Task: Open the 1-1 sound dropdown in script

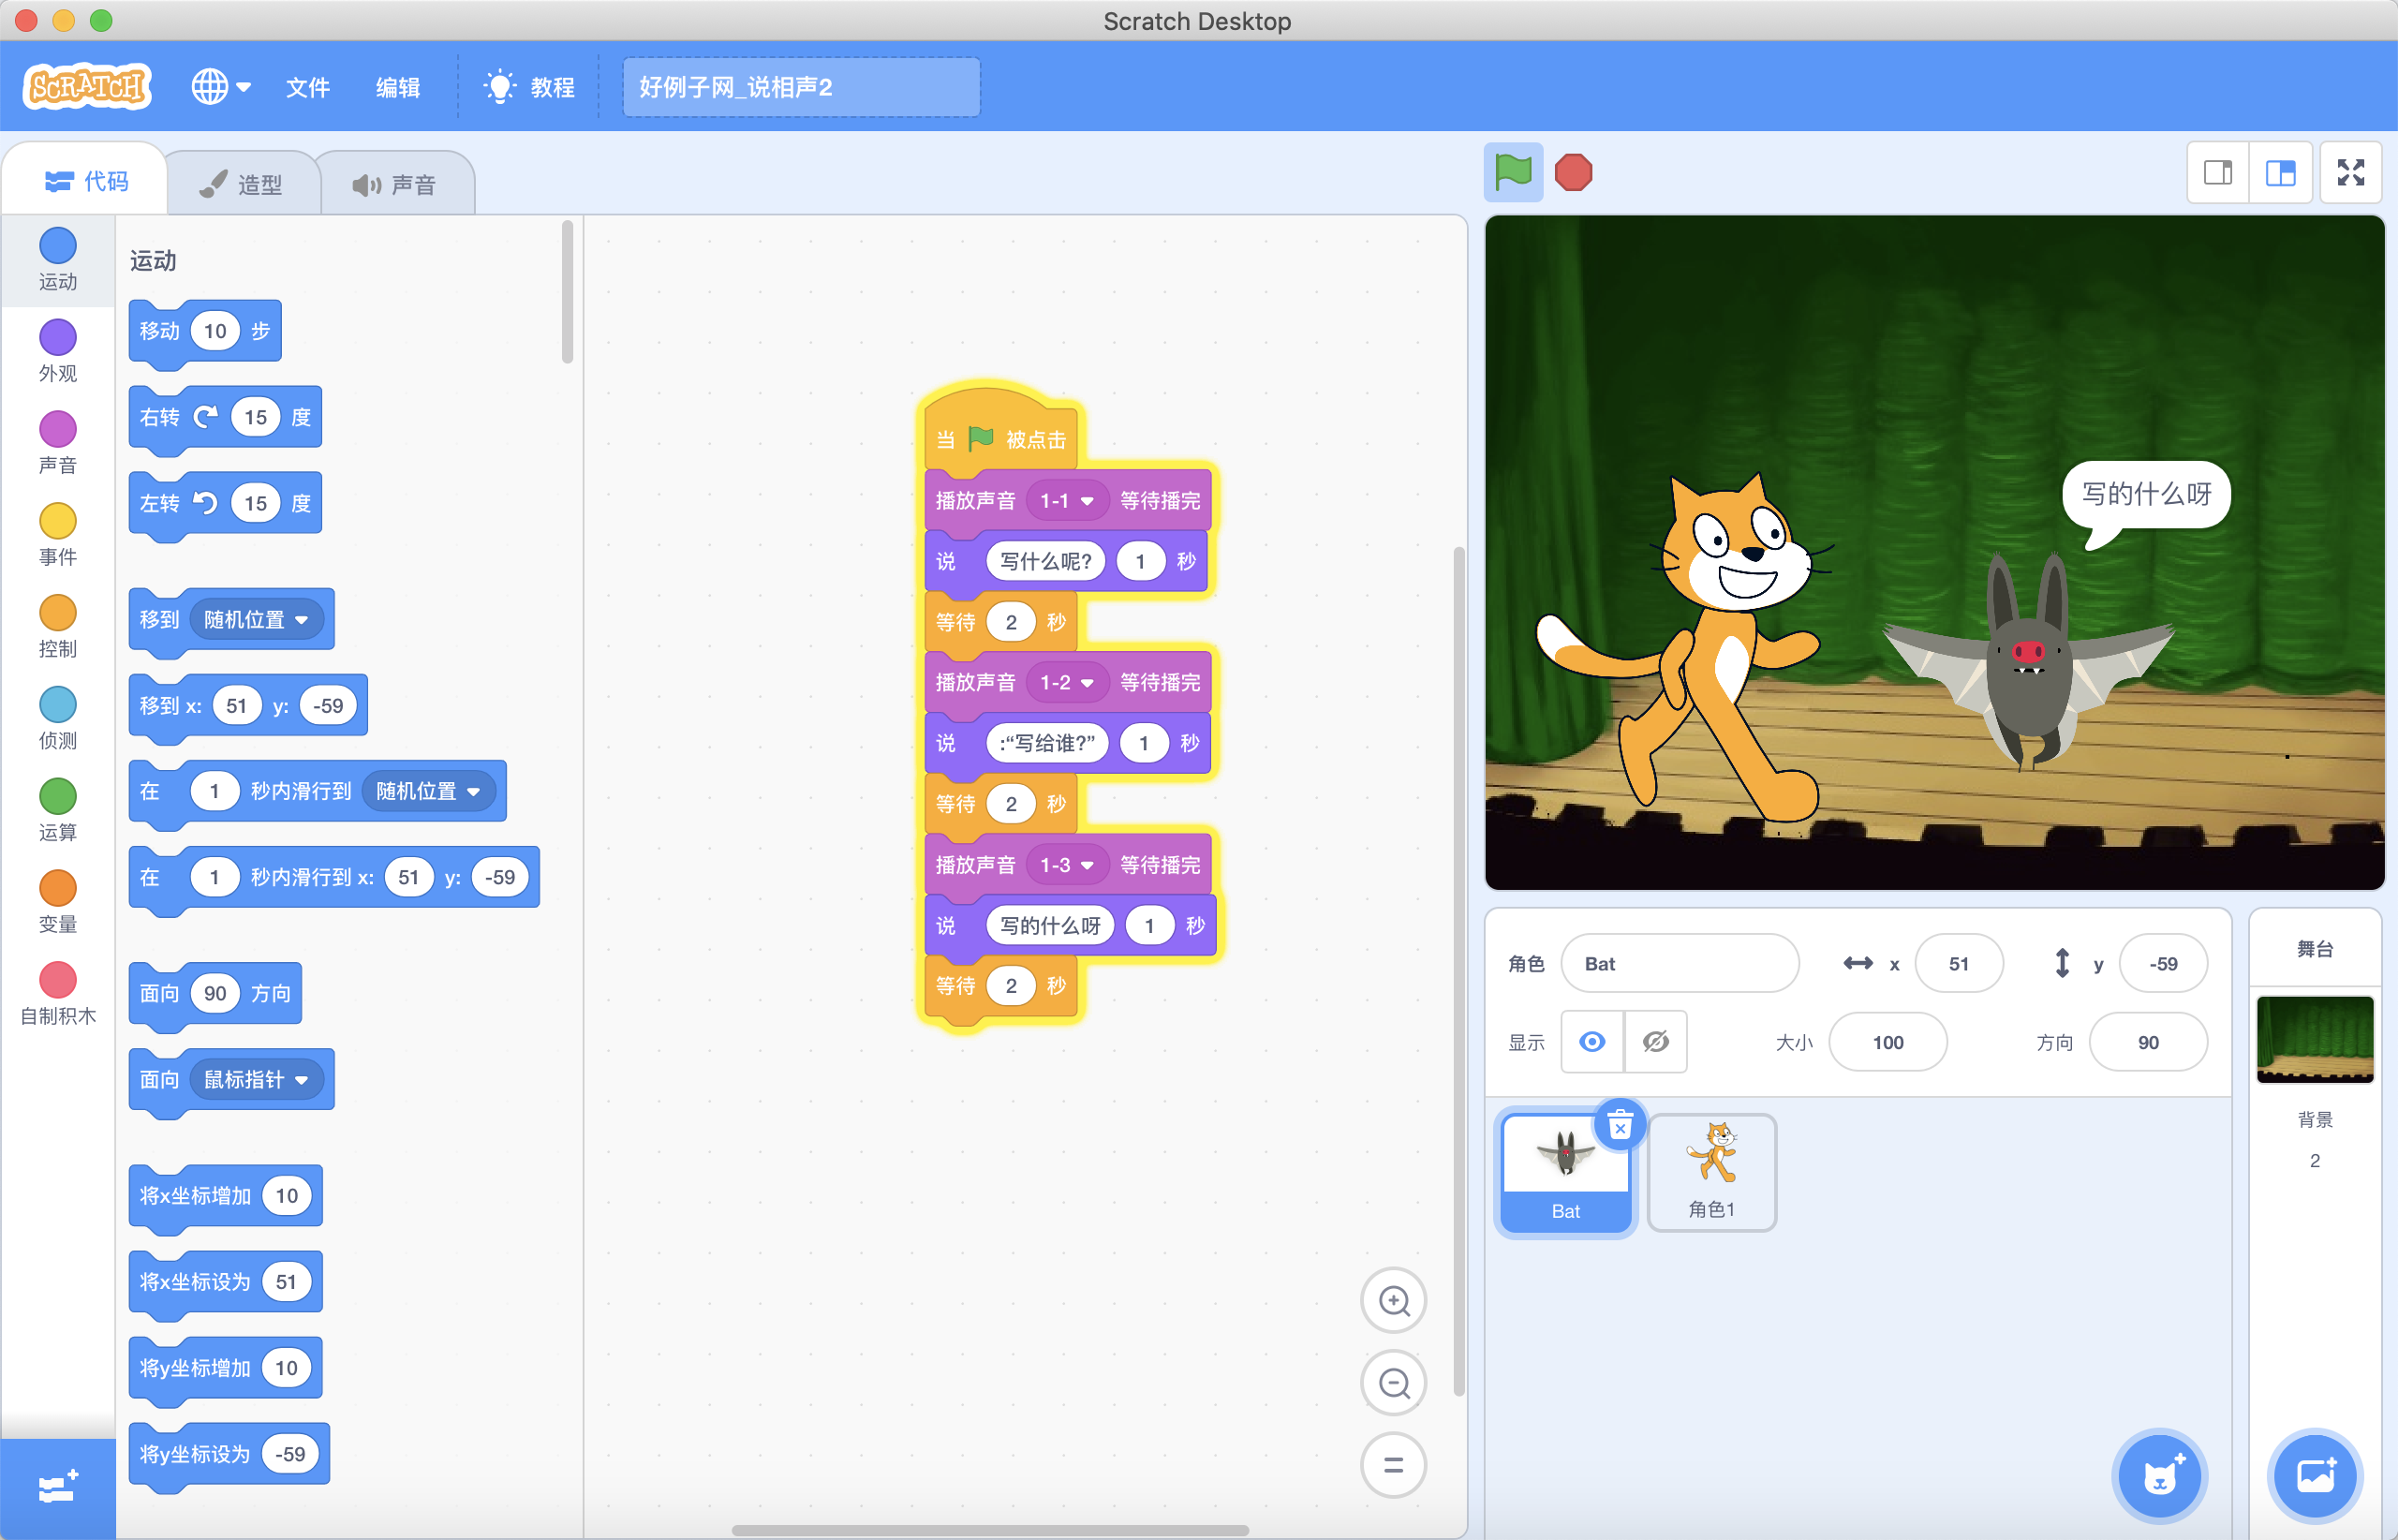Action: tap(1067, 500)
